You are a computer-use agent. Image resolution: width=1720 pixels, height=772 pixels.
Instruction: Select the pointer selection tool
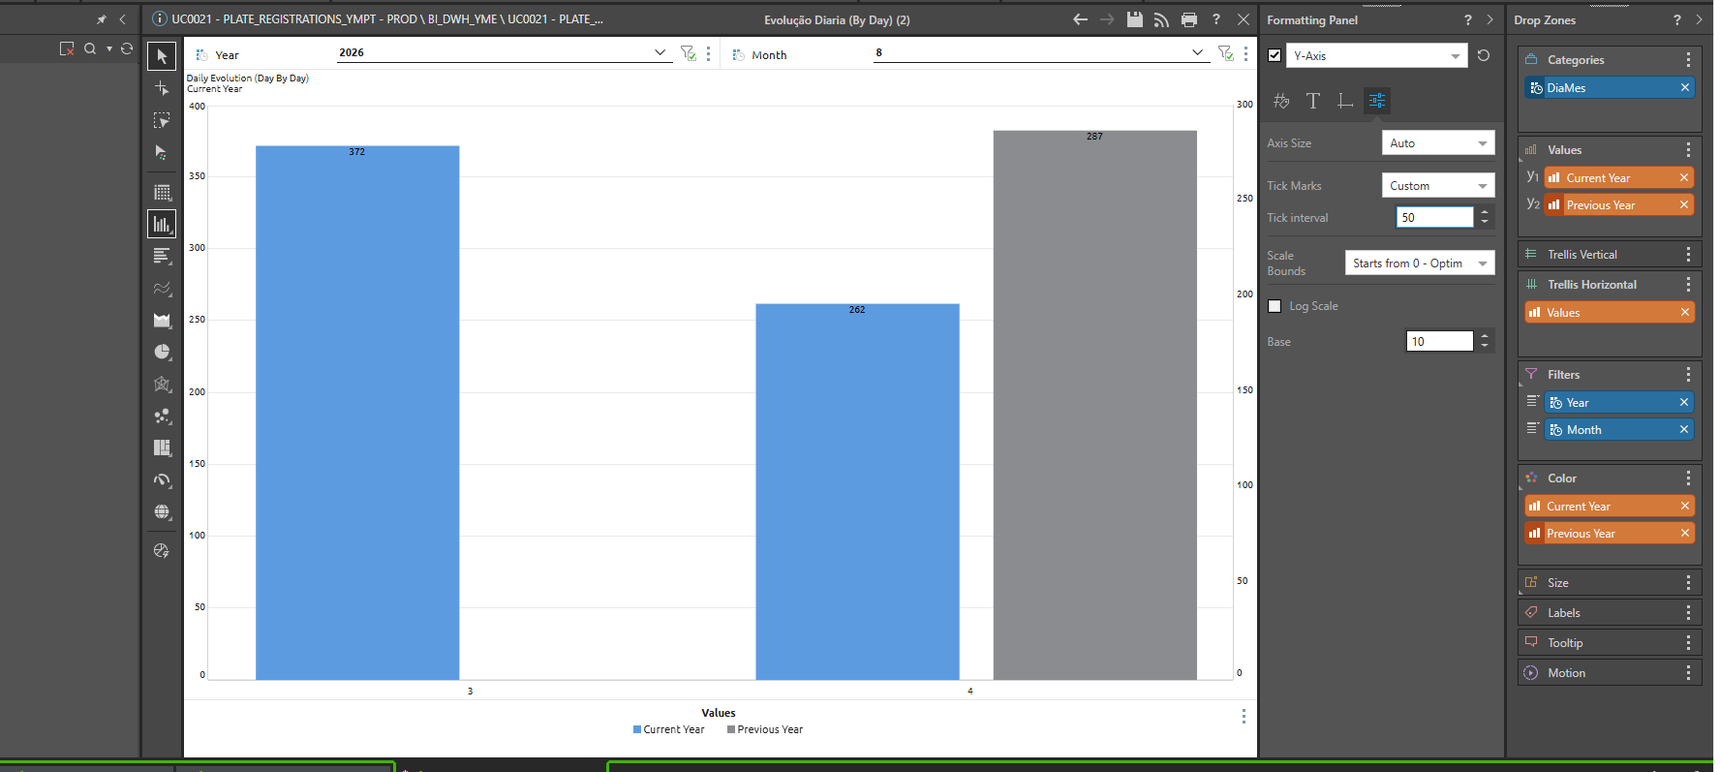(161, 56)
